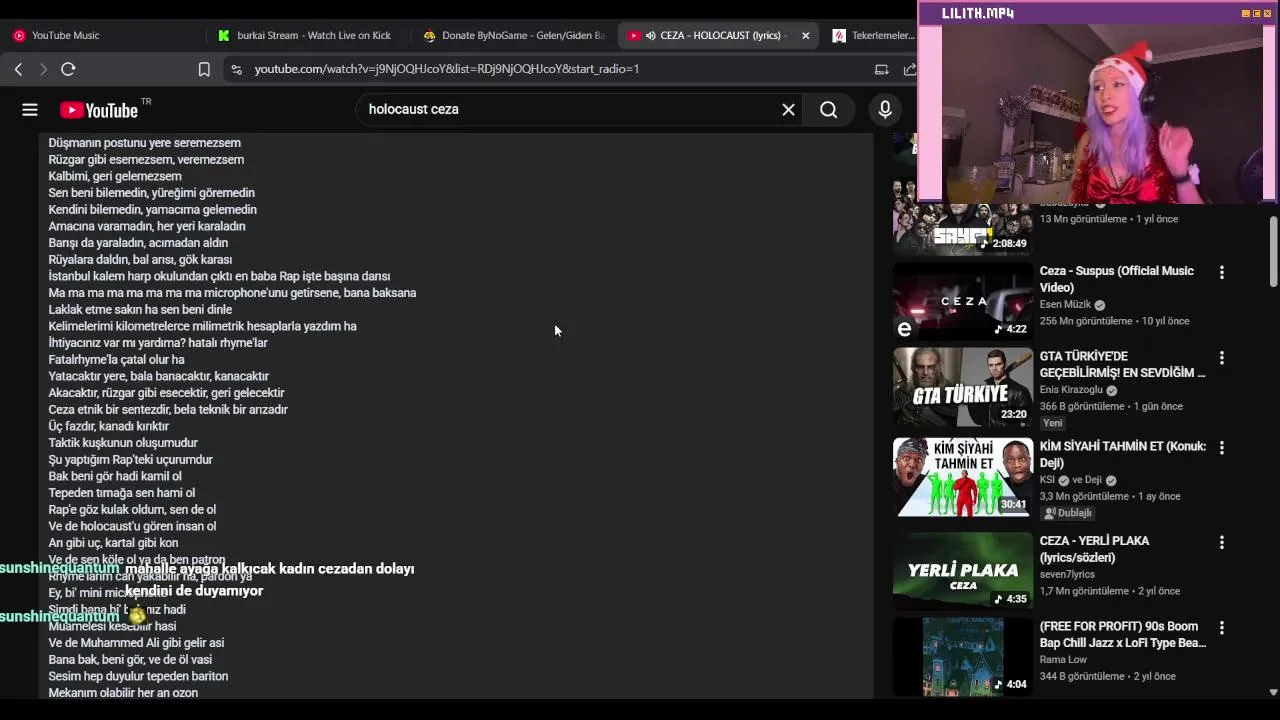Open '(FREE FOR PROFIT) 90s Boom Bap' title
This screenshot has width=1280, height=720.
point(1122,634)
